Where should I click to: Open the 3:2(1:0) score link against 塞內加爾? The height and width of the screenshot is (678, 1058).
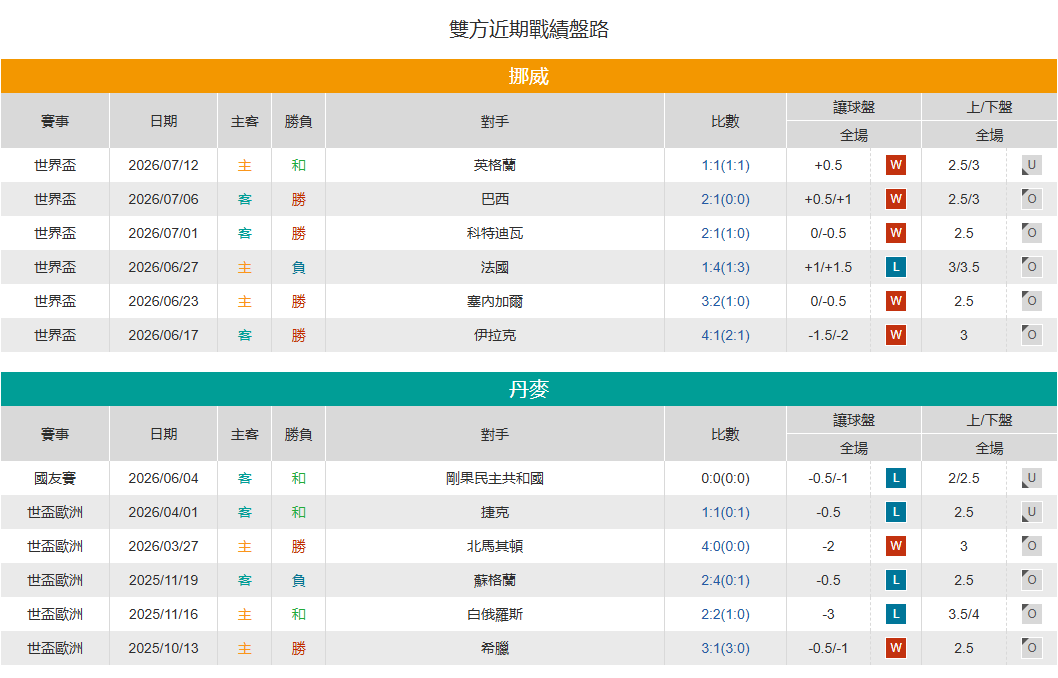click(x=725, y=301)
